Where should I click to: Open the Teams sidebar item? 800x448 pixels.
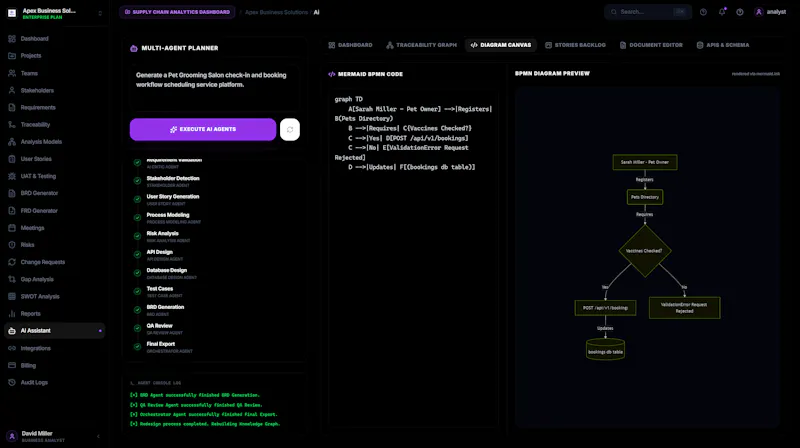pyautogui.click(x=54, y=73)
